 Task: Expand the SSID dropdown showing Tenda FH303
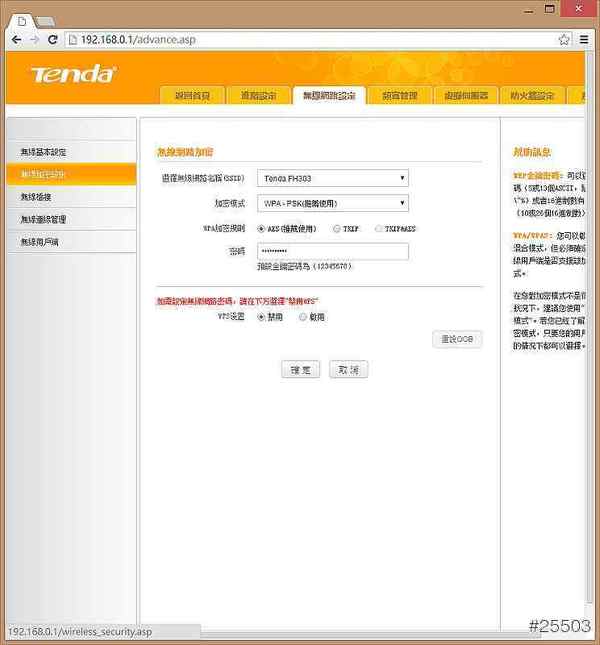pyautogui.click(x=333, y=178)
